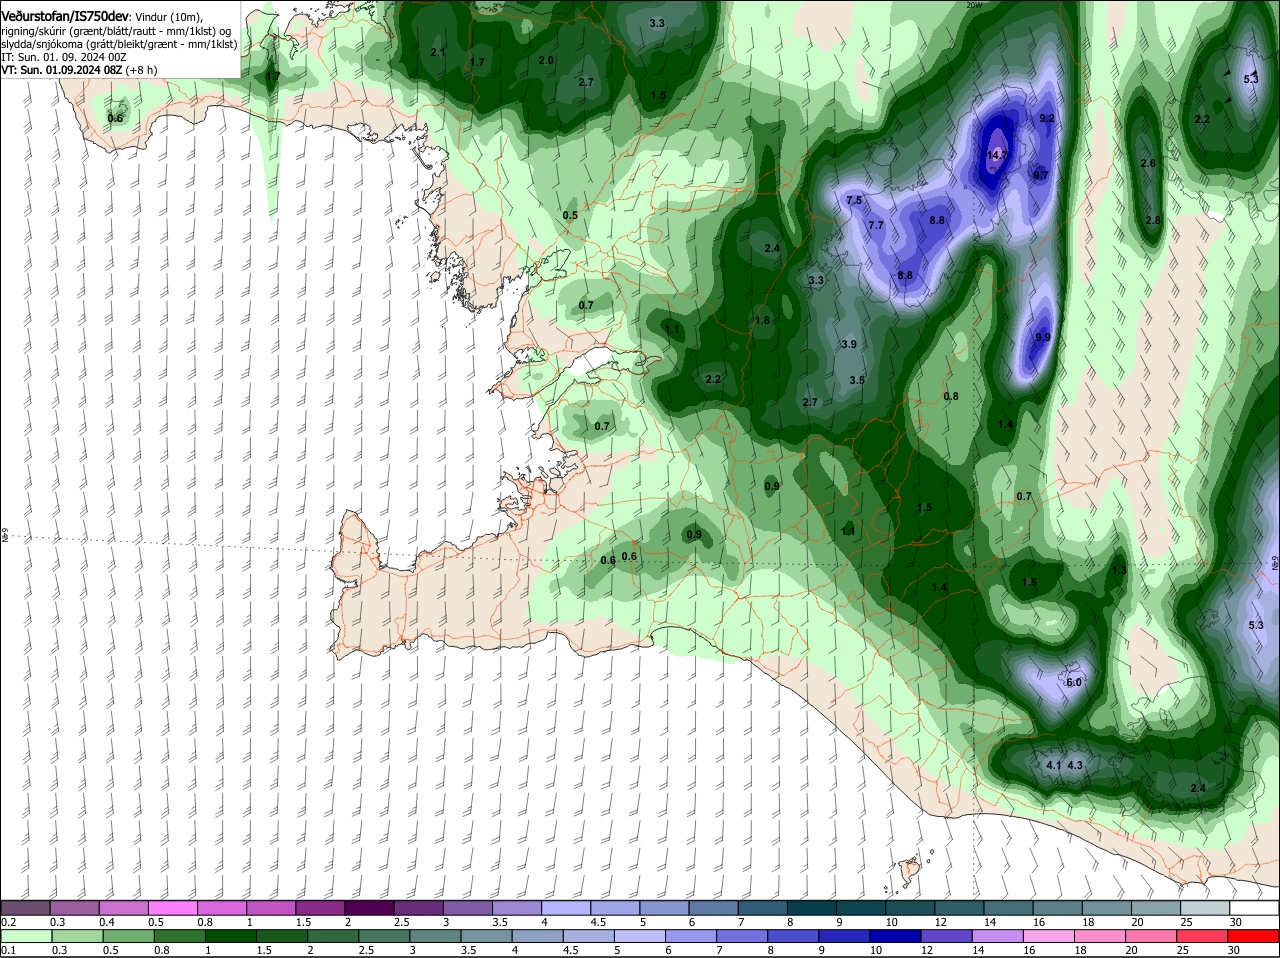Viewport: 1280px width, 958px height.
Task: Click the 2.1 precipitation value
Action: tap(437, 51)
